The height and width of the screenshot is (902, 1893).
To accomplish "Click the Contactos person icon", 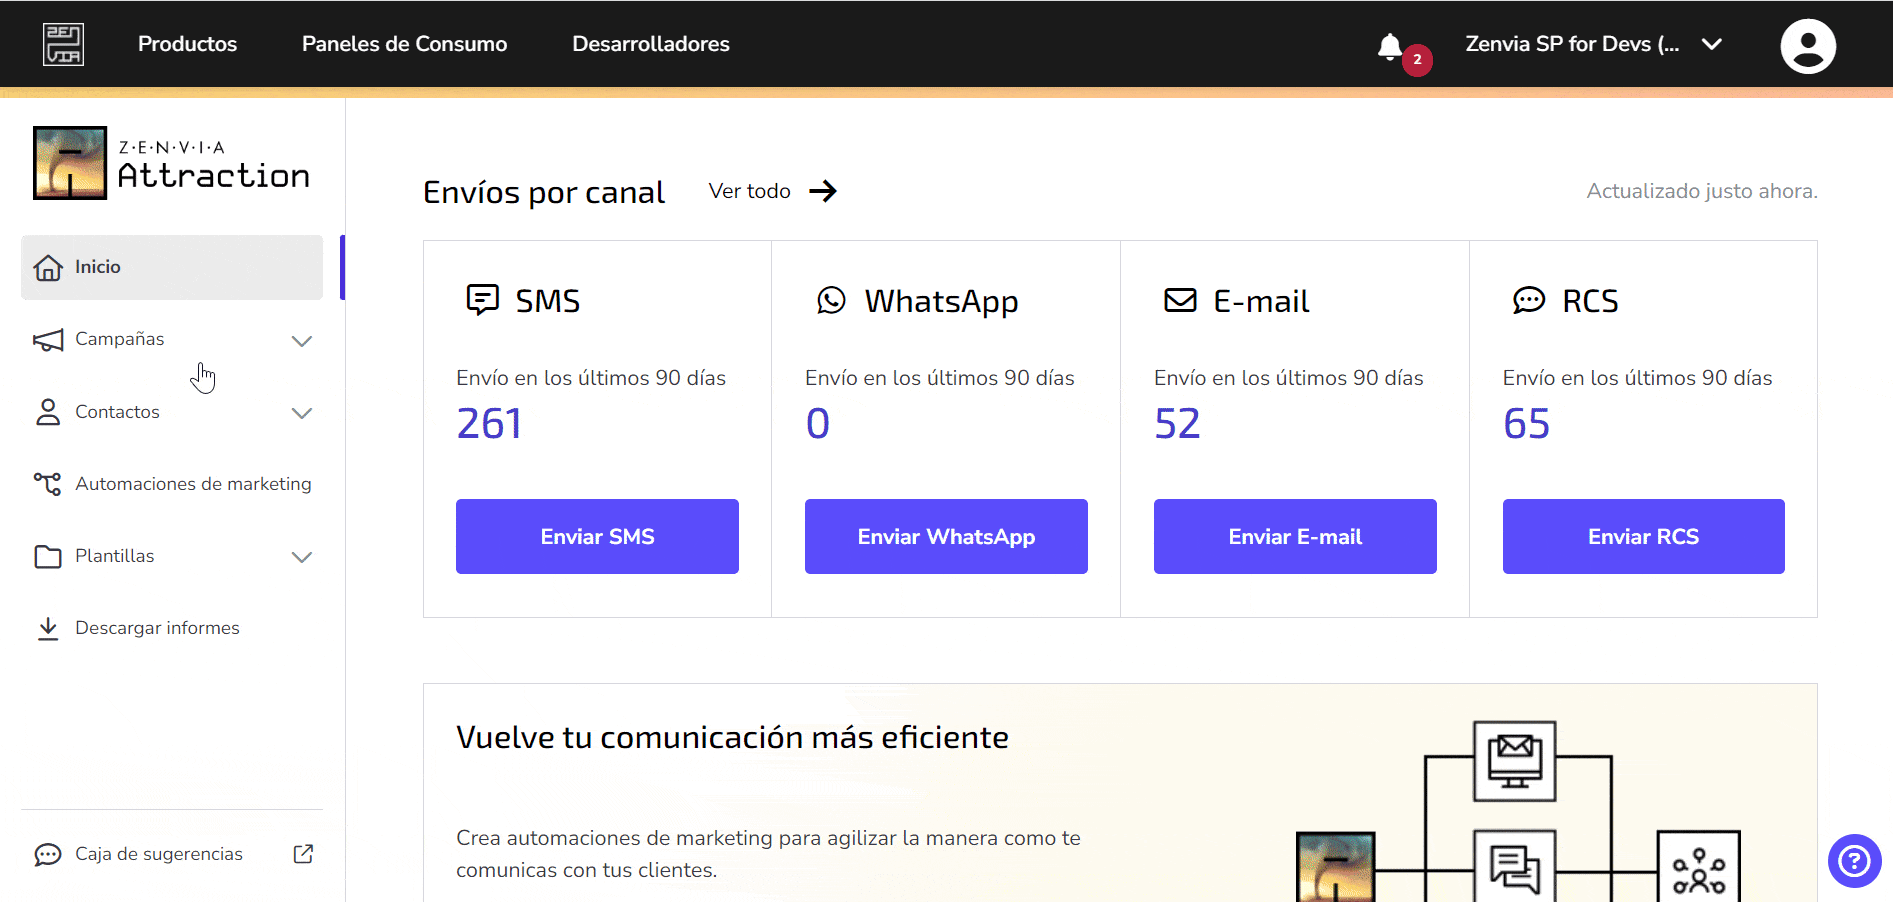I will [x=46, y=411].
